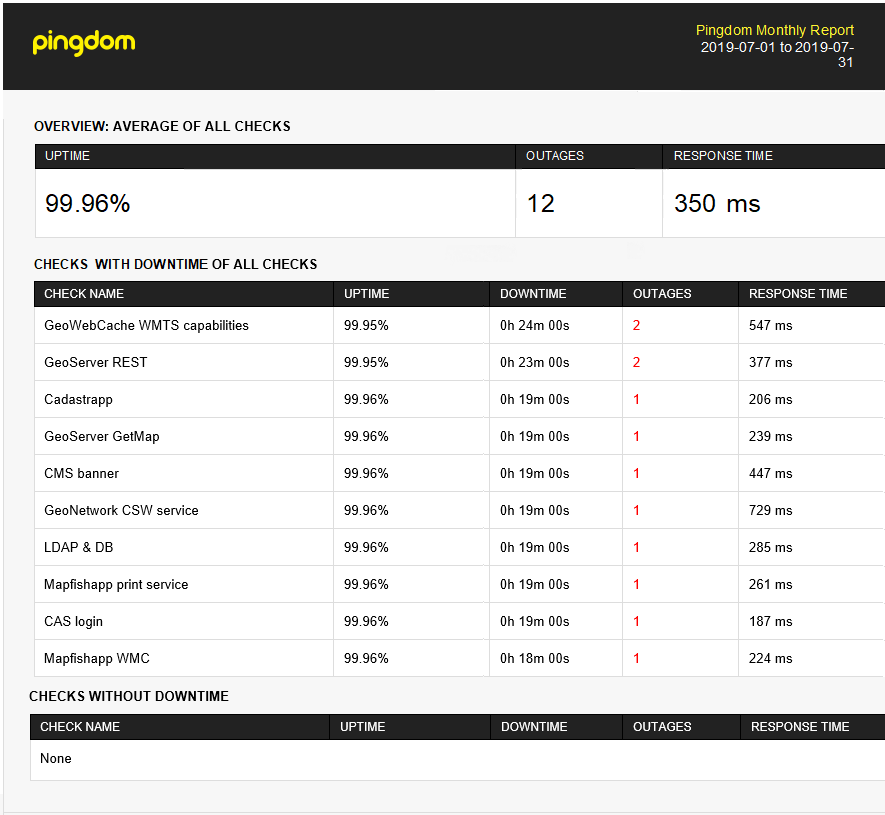Click DOWNTIME header in checks with downtime table
885x815 pixels.
[x=533, y=293]
